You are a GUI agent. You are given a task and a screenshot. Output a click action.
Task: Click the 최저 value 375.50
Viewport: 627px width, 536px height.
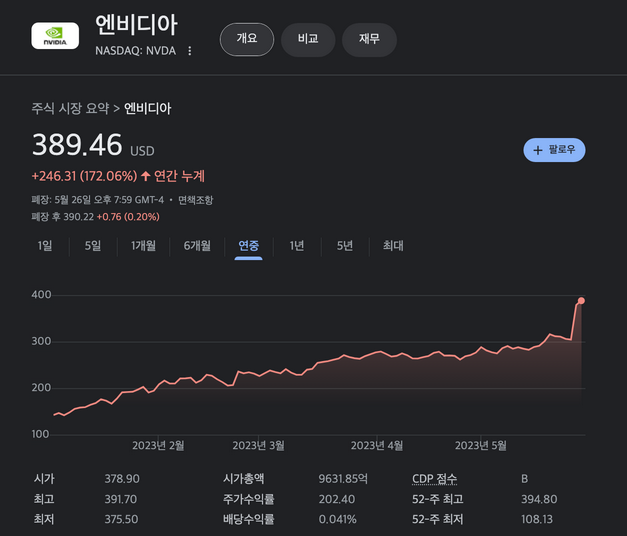click(121, 519)
